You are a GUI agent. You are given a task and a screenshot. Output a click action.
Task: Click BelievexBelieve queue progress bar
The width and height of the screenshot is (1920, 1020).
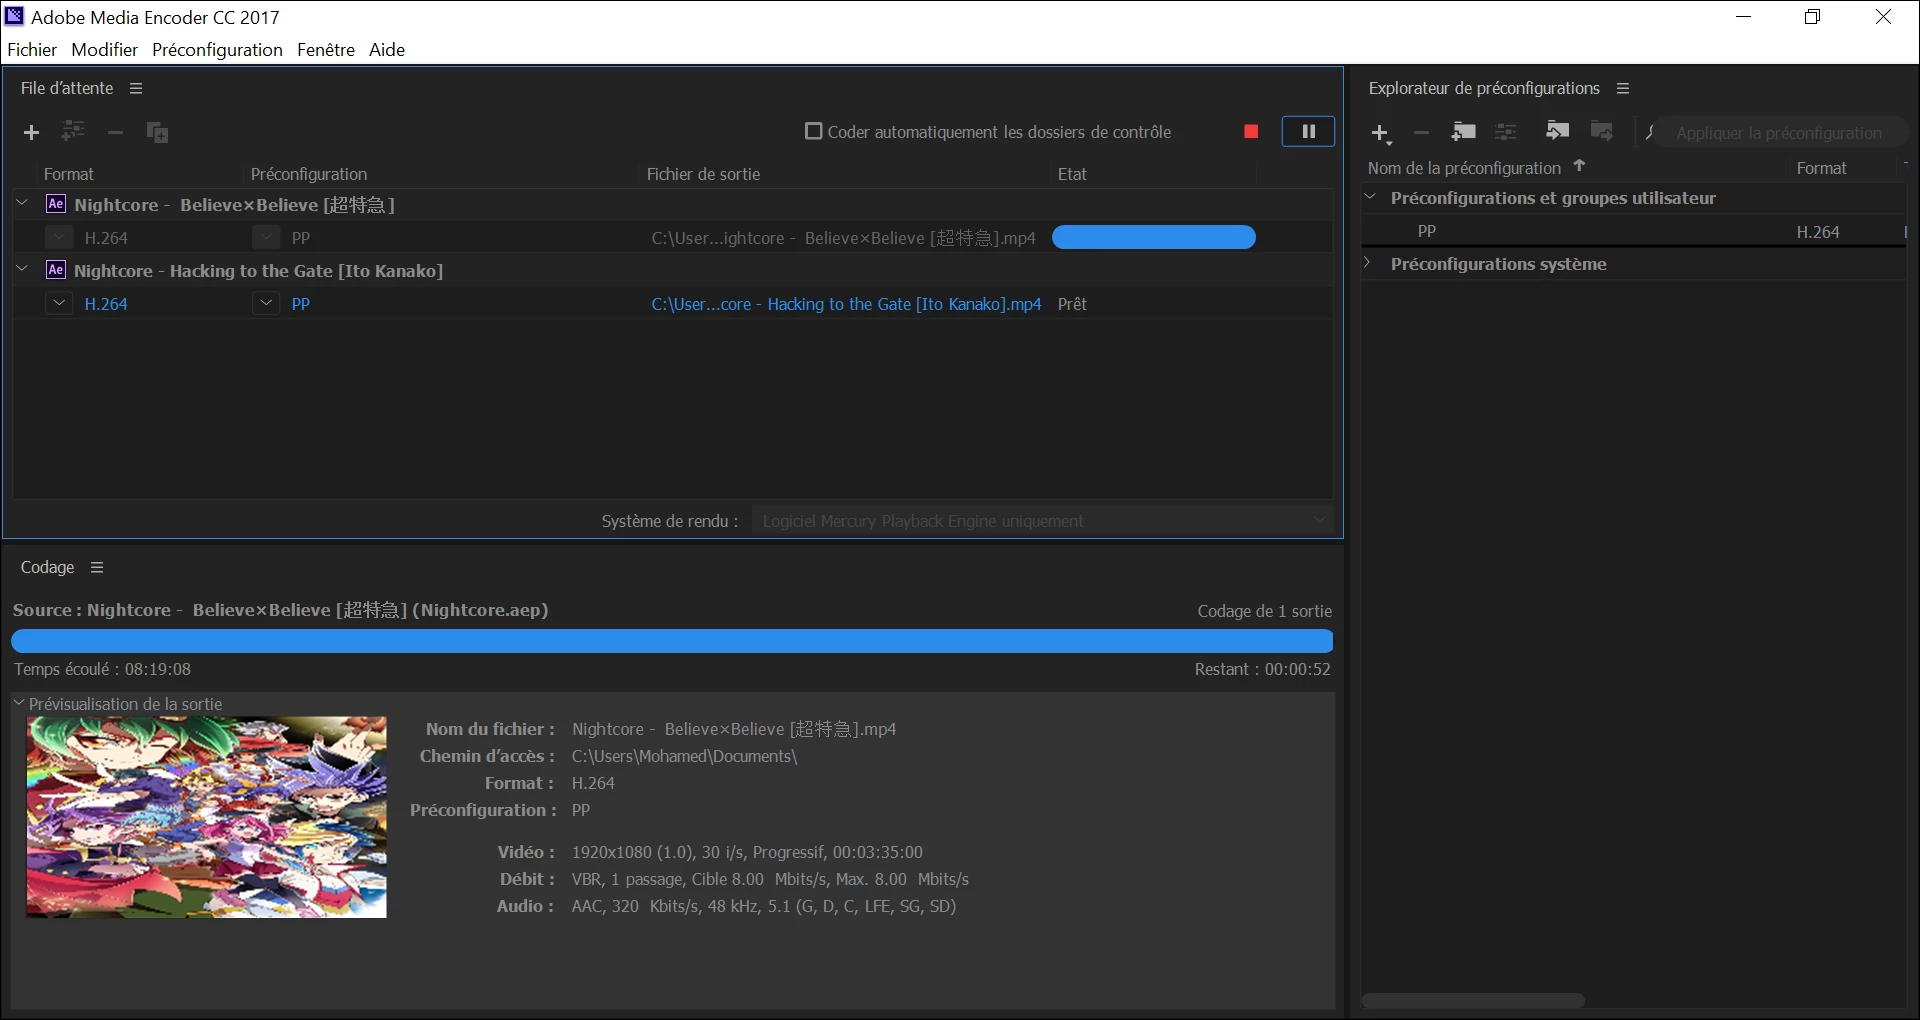(1154, 237)
